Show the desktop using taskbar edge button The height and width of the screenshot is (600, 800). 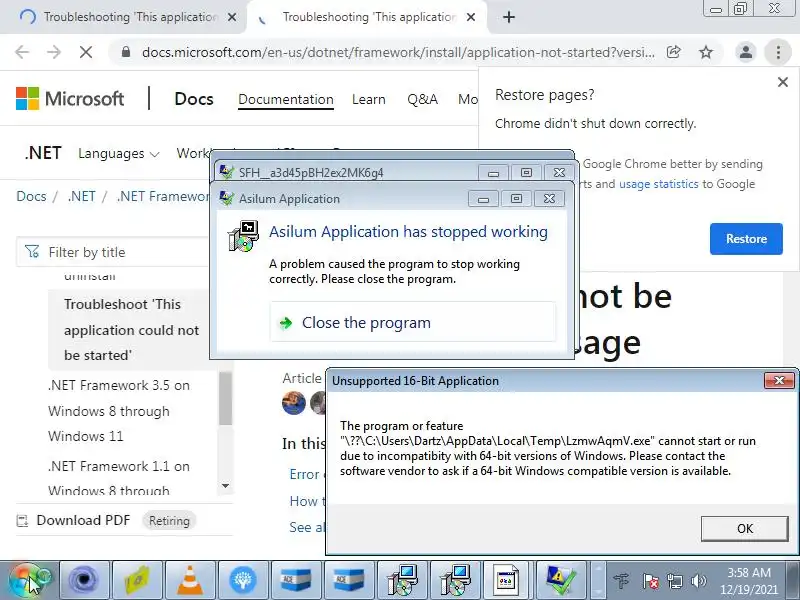(793, 581)
